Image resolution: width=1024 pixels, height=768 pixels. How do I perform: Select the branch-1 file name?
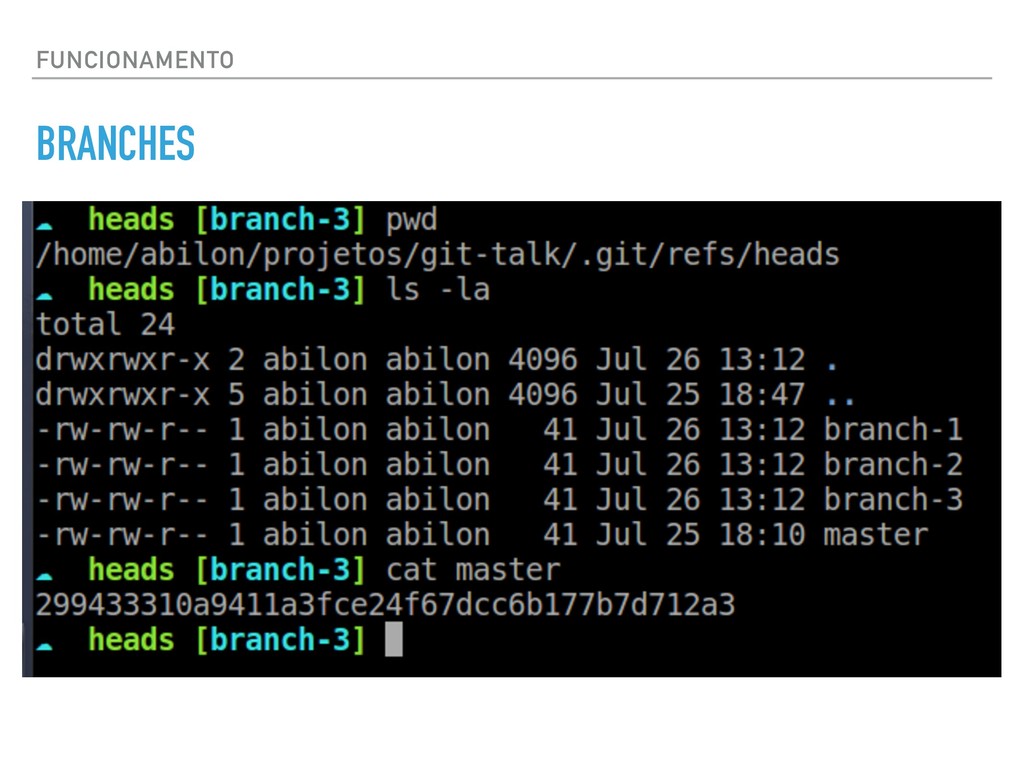tap(892, 430)
